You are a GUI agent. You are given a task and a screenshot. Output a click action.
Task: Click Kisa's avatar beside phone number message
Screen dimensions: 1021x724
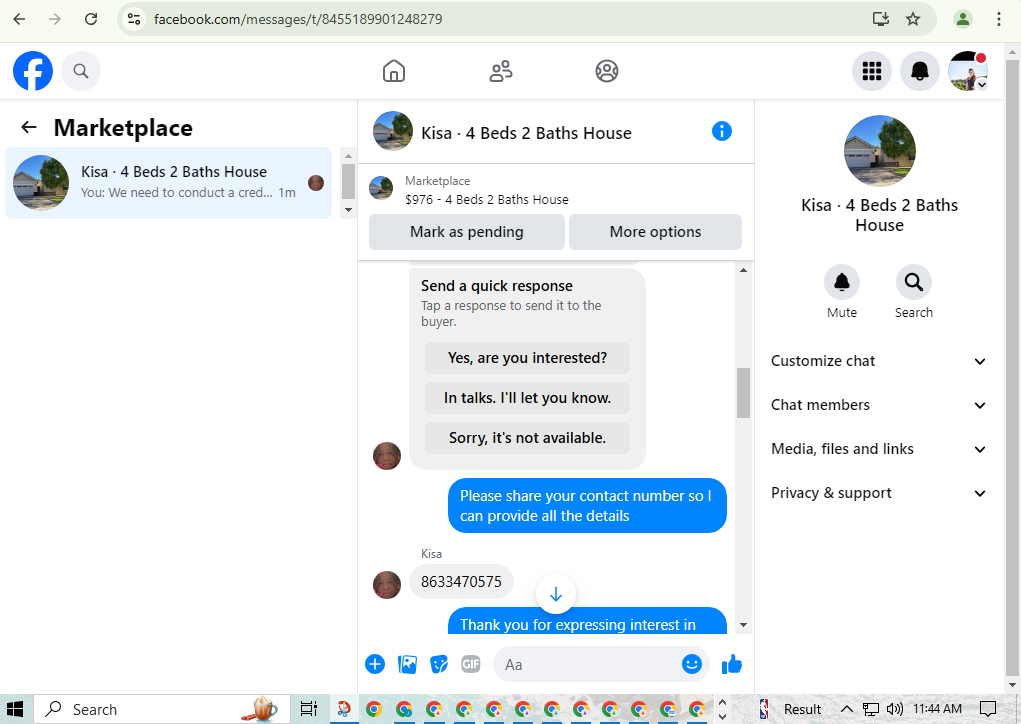[387, 585]
